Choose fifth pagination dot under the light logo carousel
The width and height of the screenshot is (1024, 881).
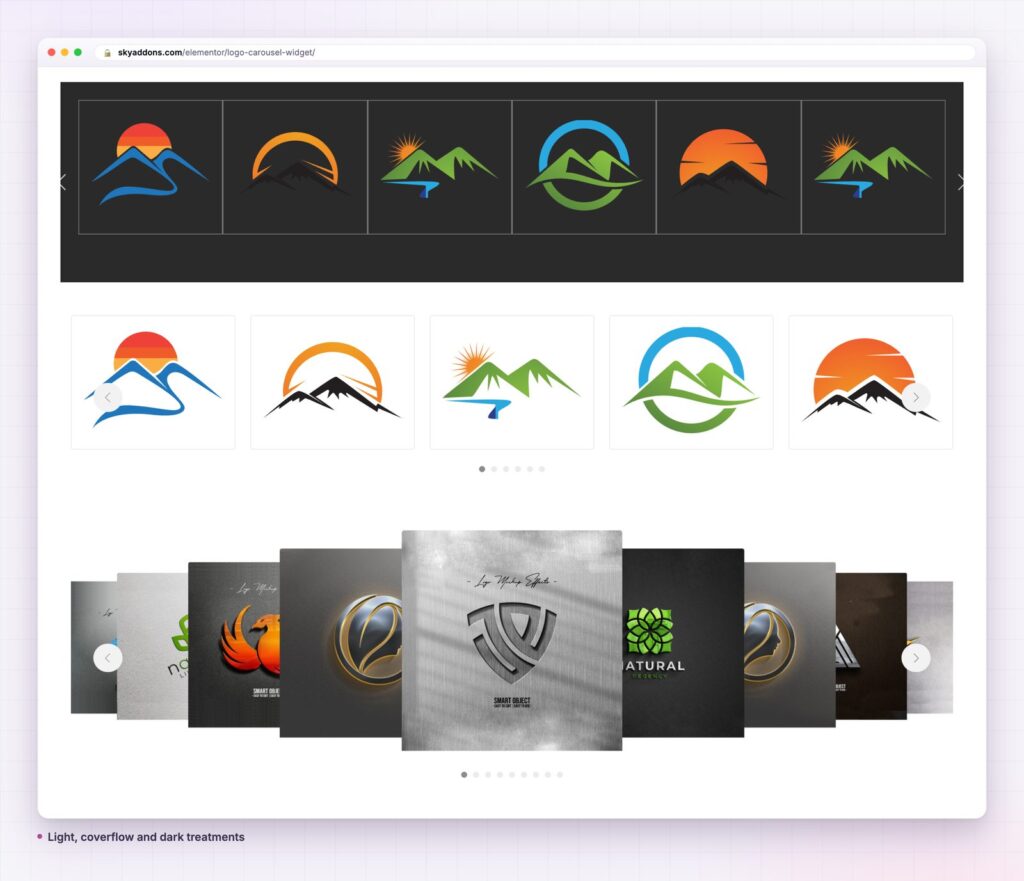[x=530, y=469]
